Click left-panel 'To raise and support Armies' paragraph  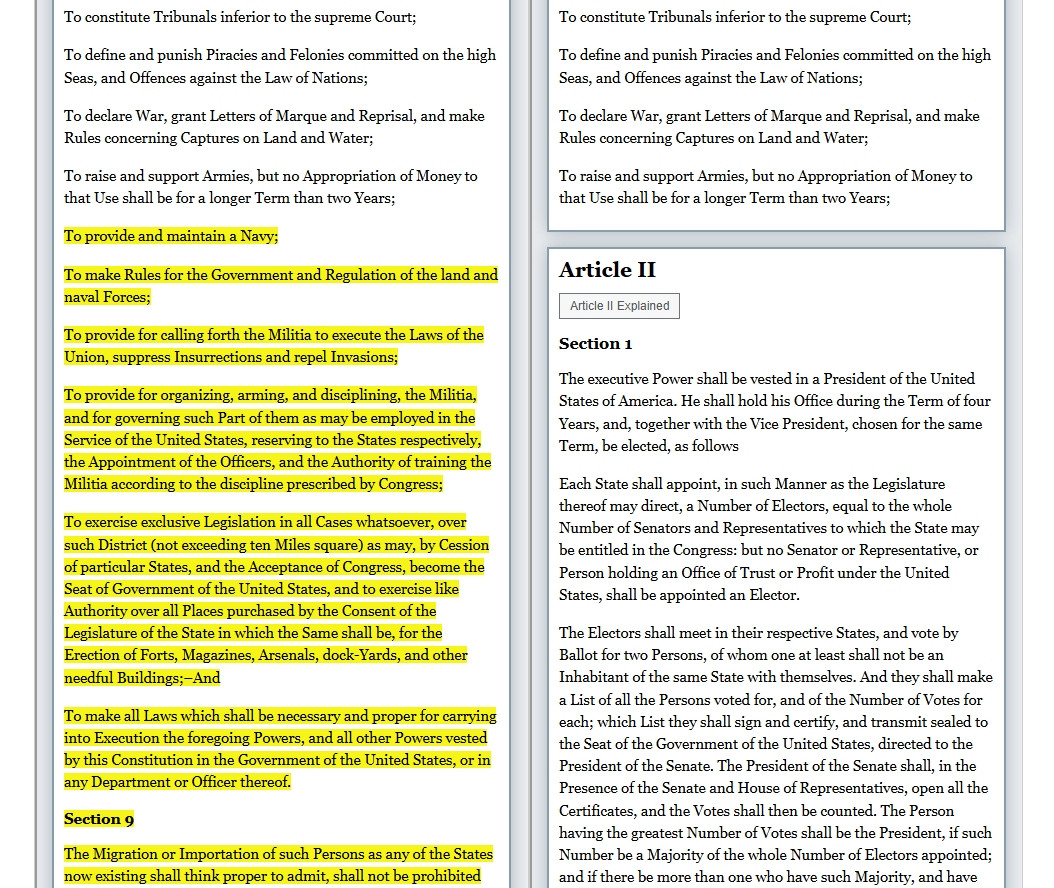271,186
